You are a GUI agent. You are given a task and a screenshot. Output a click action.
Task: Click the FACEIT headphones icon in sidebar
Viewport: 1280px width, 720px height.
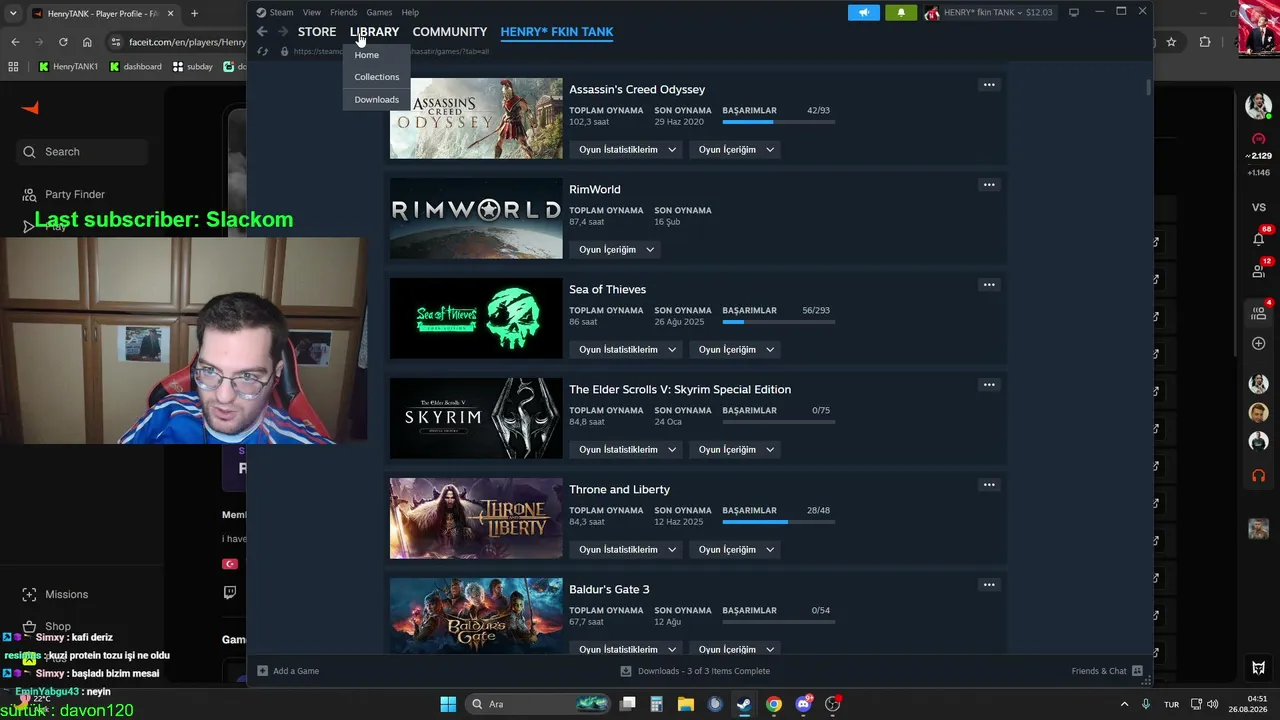coord(1259,475)
